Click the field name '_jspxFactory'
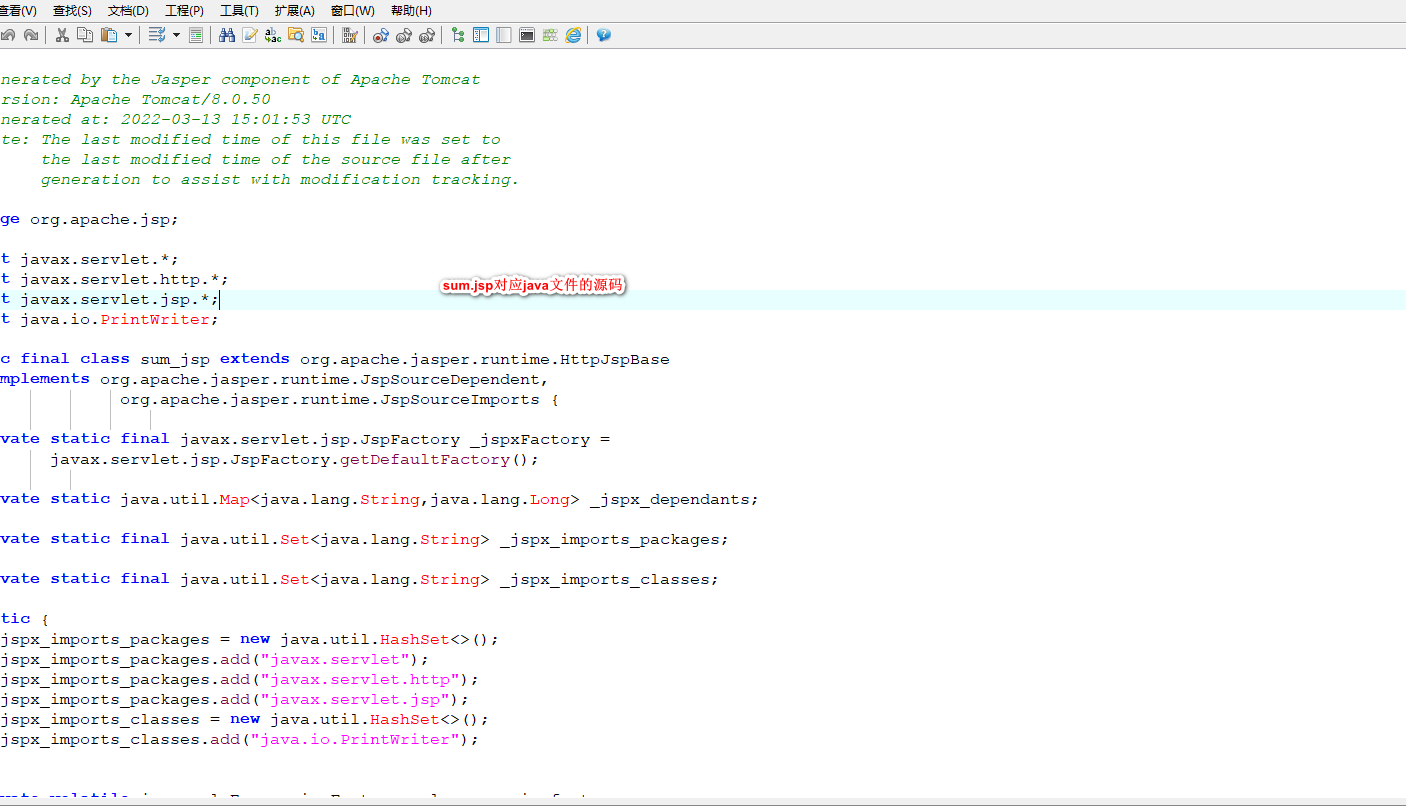Screen dimensions: 1406x806 click(530, 440)
